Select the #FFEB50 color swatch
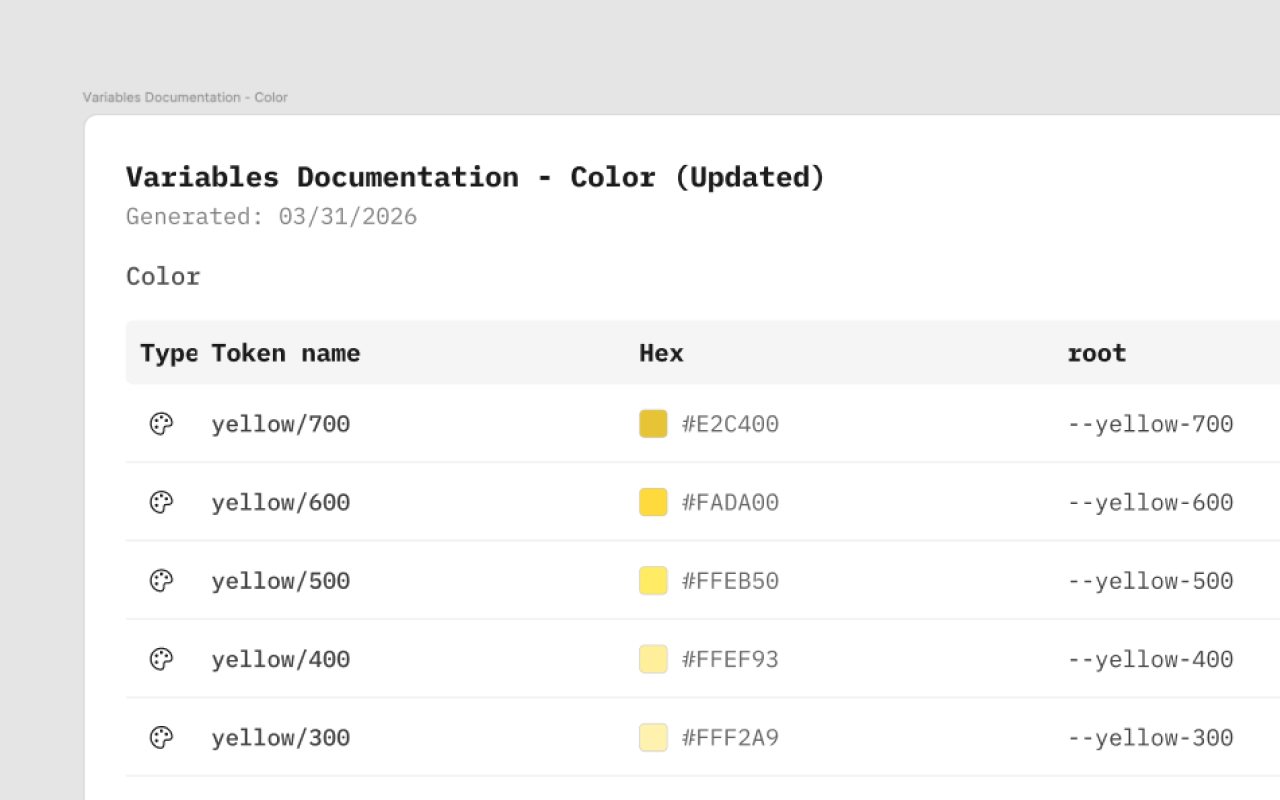Screen dimensions: 1280x800 click(653, 581)
